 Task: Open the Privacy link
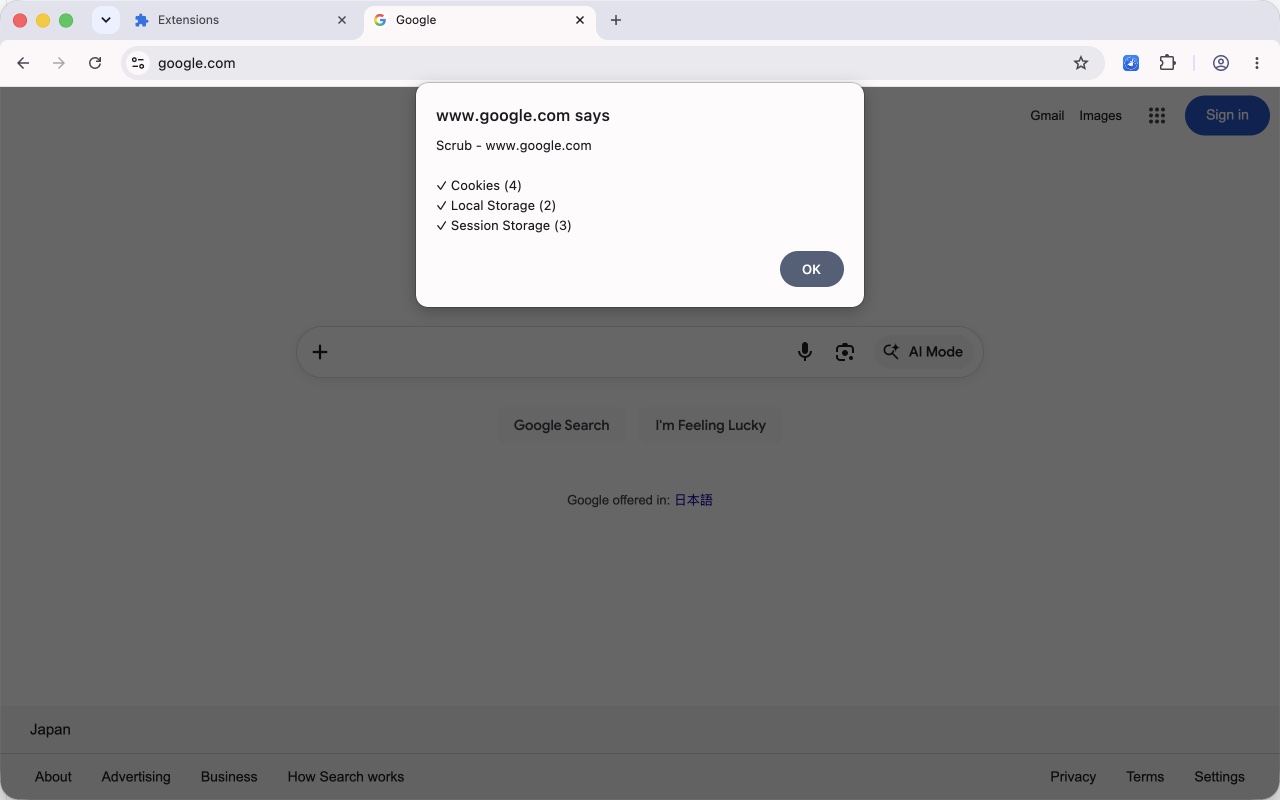pyautogui.click(x=1073, y=777)
